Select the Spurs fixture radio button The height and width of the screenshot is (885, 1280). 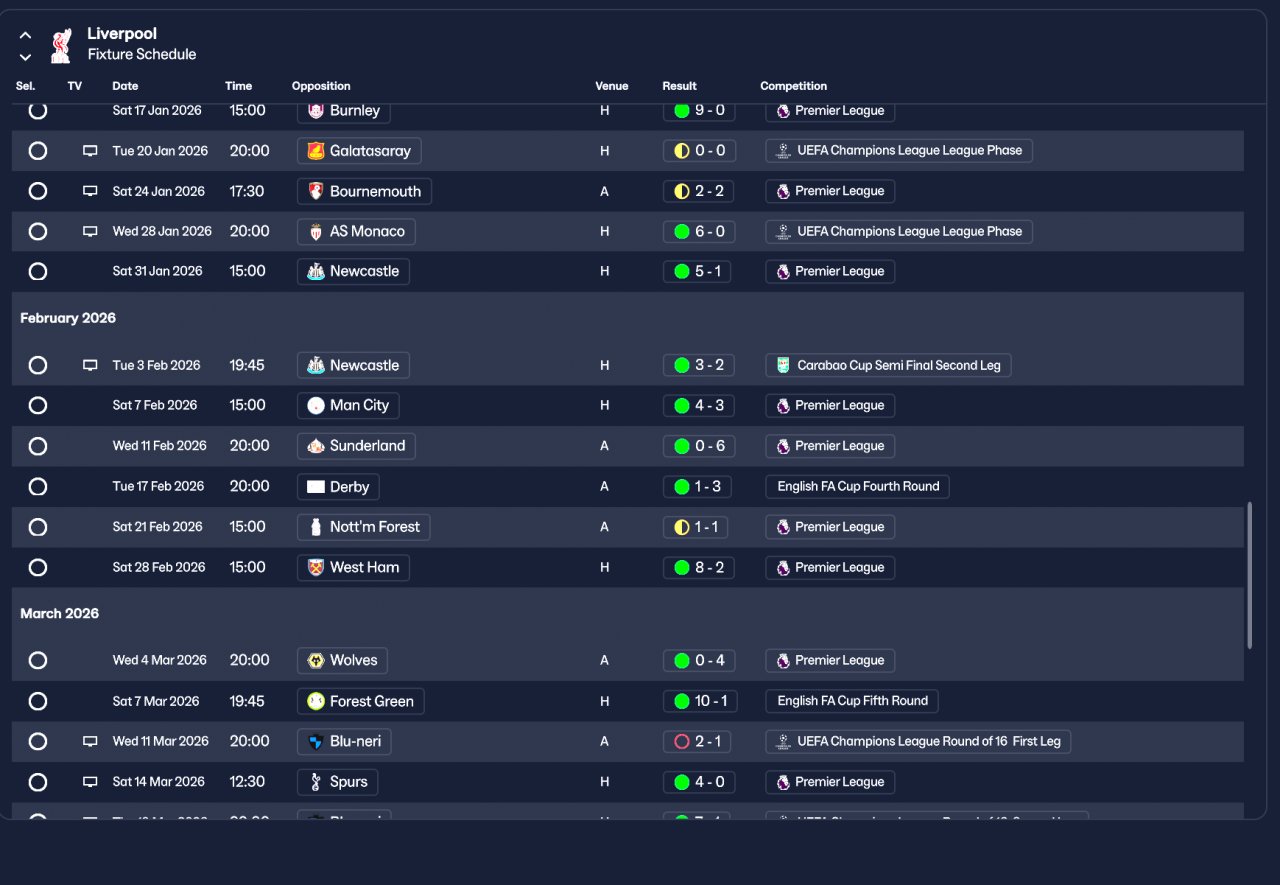coord(38,782)
